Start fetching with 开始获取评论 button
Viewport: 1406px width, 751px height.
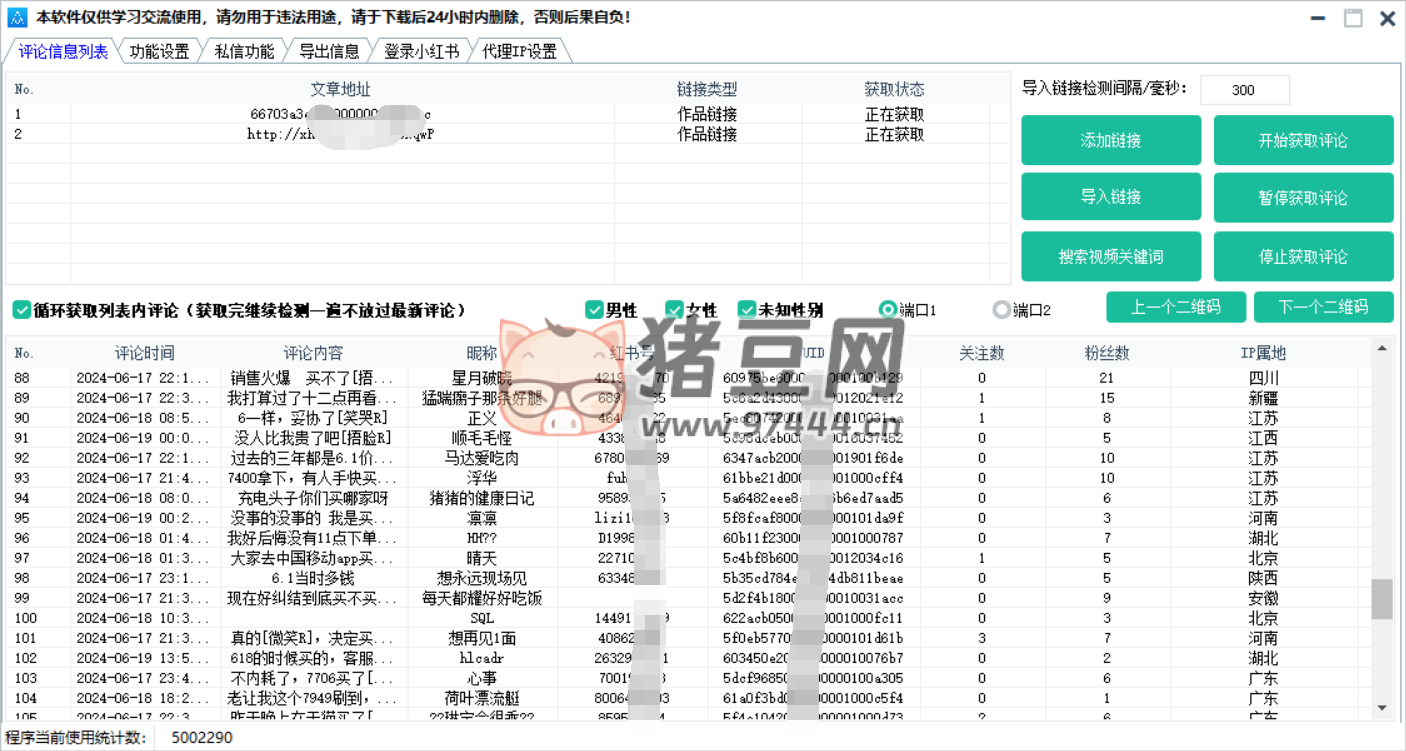click(1303, 140)
